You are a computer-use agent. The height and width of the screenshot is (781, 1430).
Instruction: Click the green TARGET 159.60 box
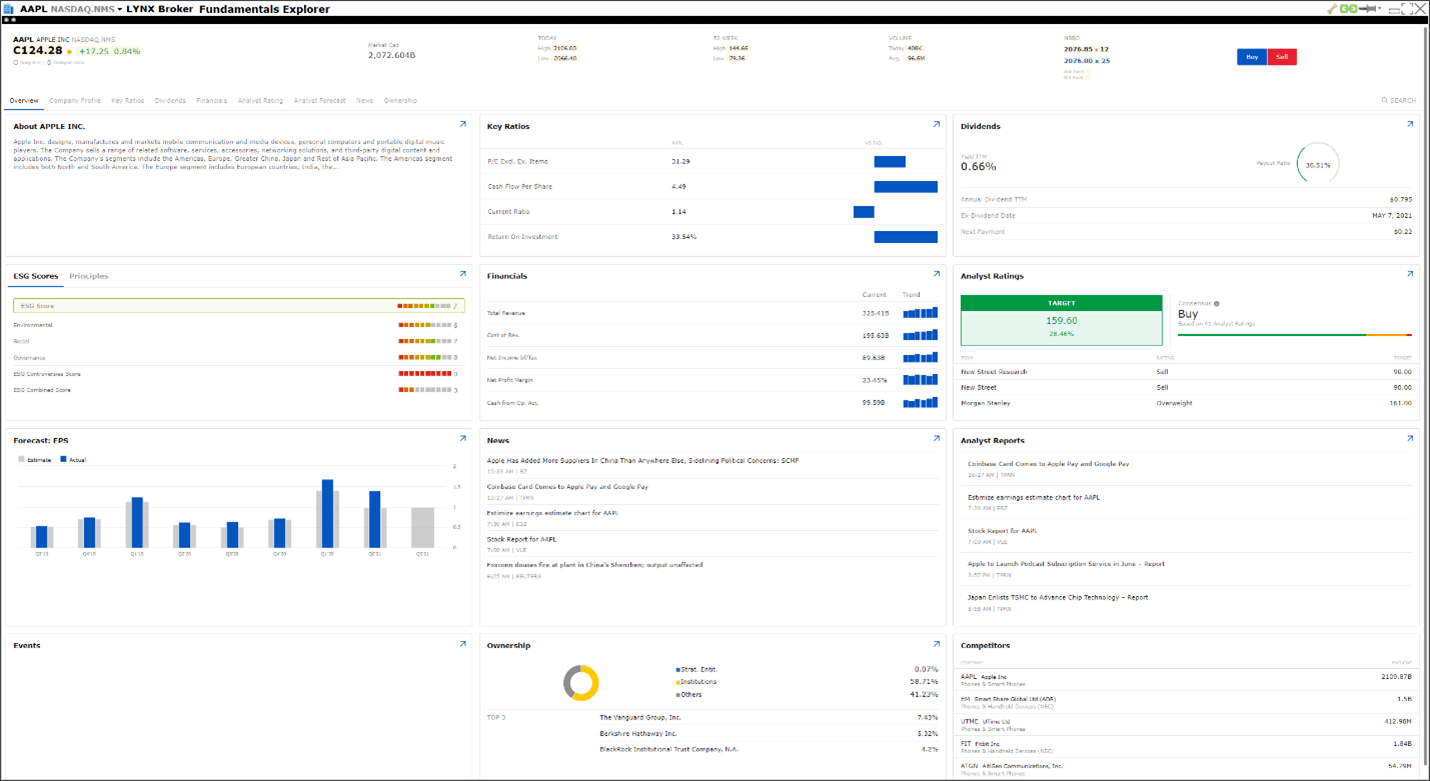(1061, 320)
